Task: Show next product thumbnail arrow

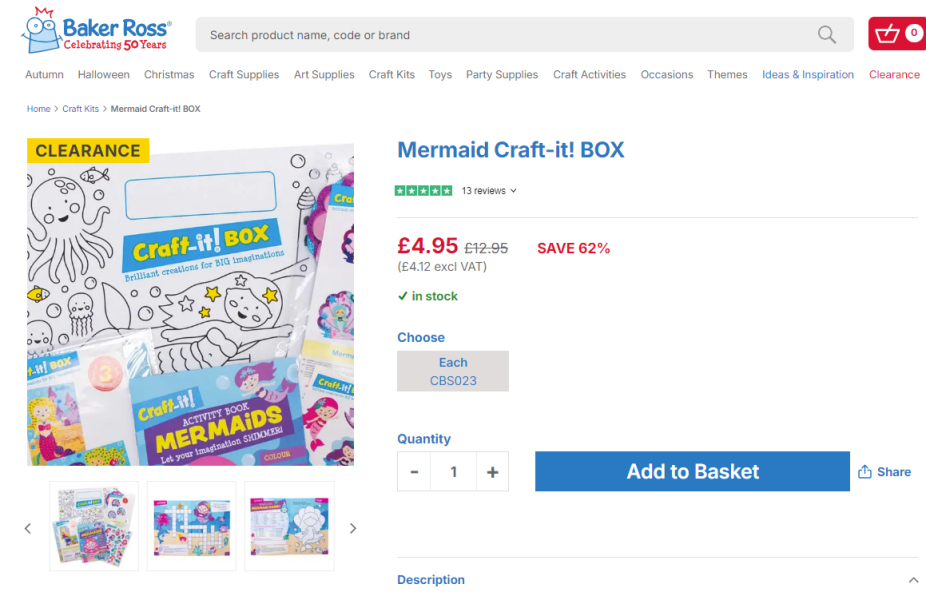Action: pyautogui.click(x=353, y=528)
